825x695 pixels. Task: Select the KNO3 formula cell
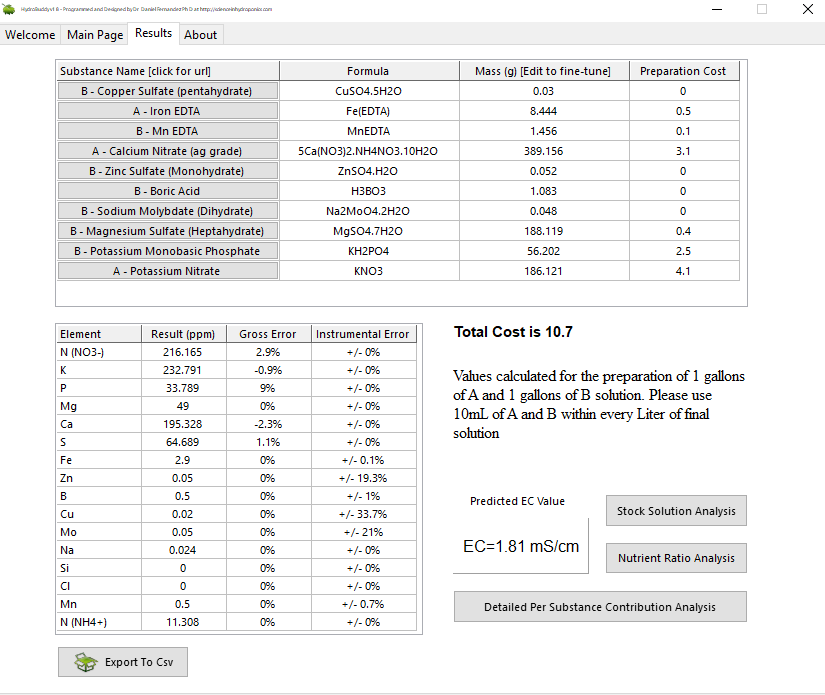[x=369, y=271]
